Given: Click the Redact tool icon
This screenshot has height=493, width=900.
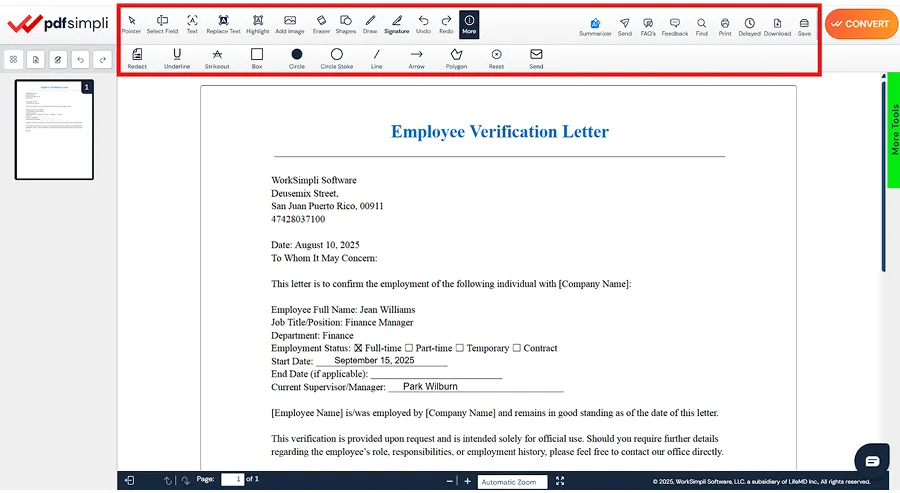Looking at the screenshot, I should (137, 59).
